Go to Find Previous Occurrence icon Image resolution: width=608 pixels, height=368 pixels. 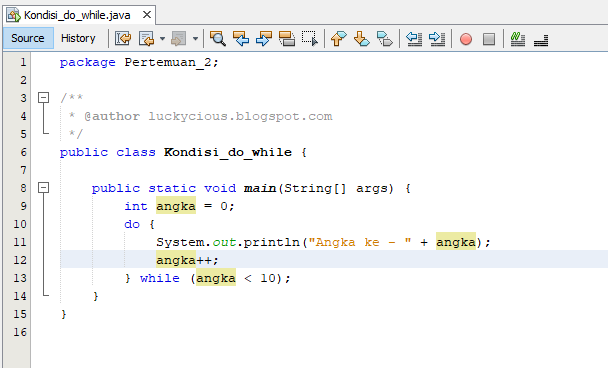tap(241, 38)
